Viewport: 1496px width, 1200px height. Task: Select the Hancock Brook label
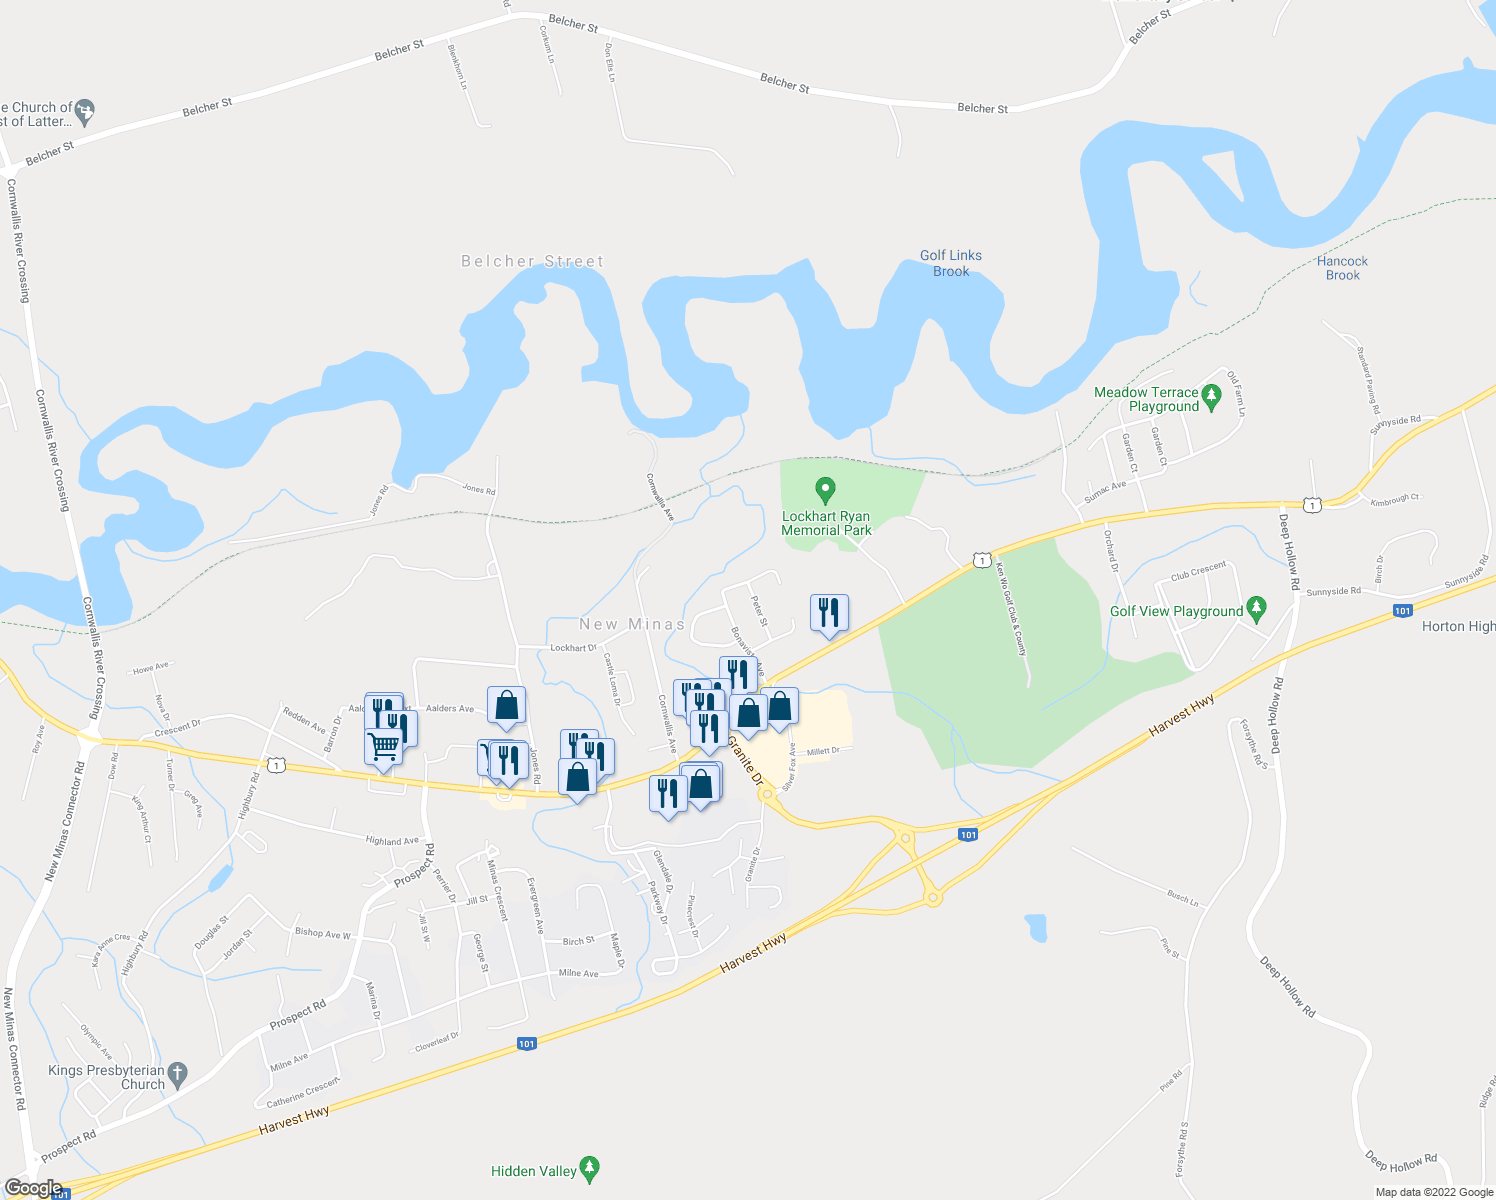tap(1342, 268)
